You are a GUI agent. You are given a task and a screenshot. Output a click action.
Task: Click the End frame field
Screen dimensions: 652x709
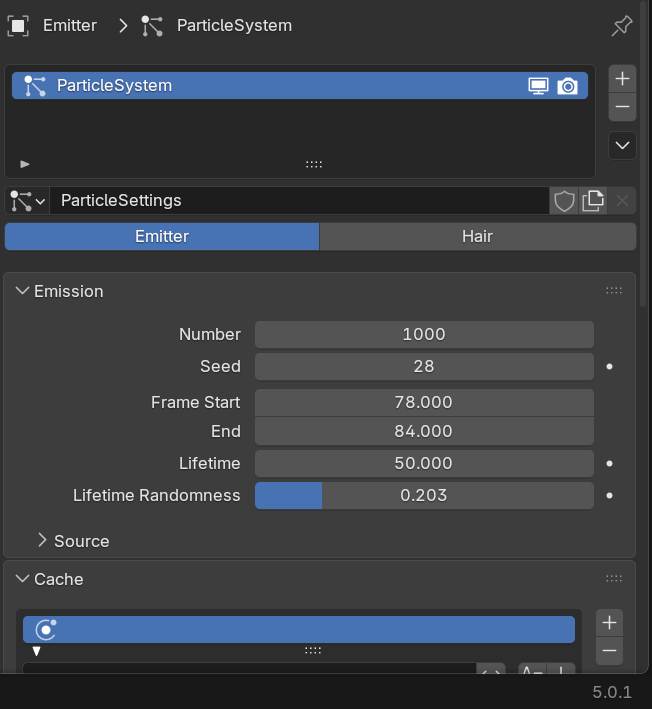pos(424,431)
